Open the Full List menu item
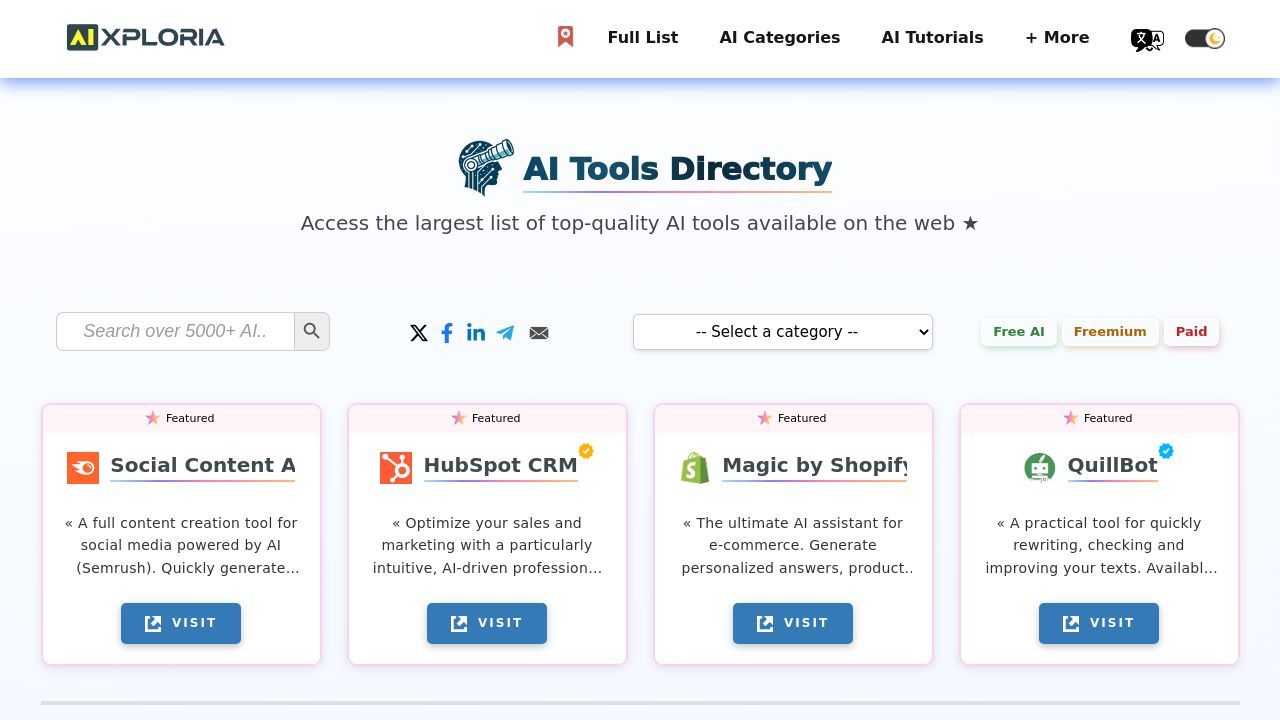The height and width of the screenshot is (720, 1280). 642,38
